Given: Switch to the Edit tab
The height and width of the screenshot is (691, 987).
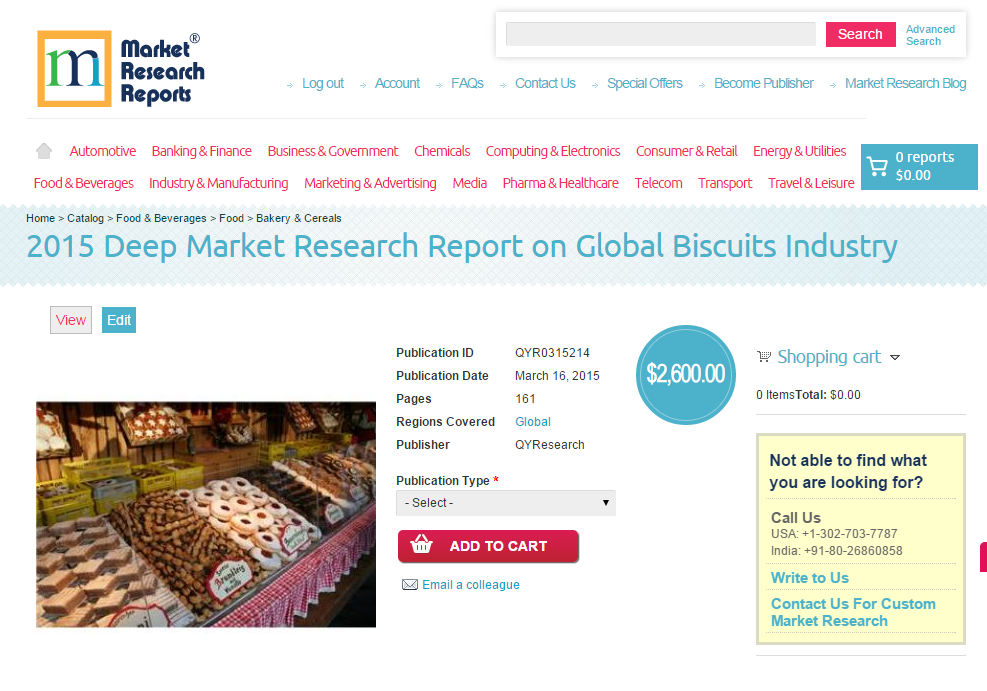Looking at the screenshot, I should pyautogui.click(x=118, y=320).
